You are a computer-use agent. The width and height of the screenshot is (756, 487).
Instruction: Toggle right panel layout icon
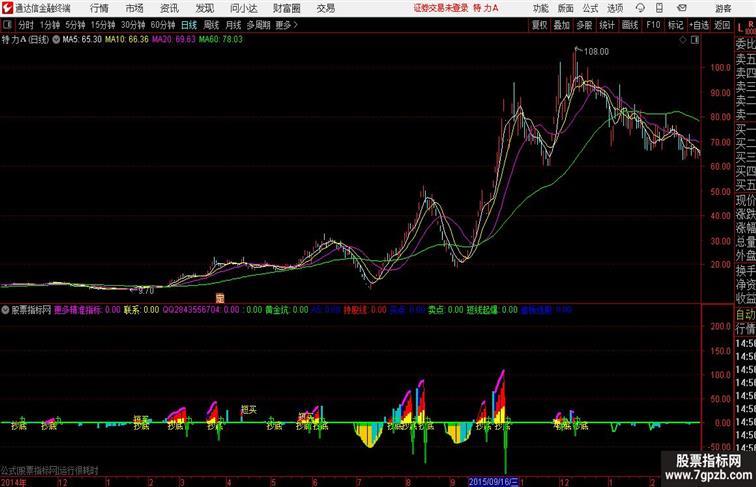click(x=695, y=40)
